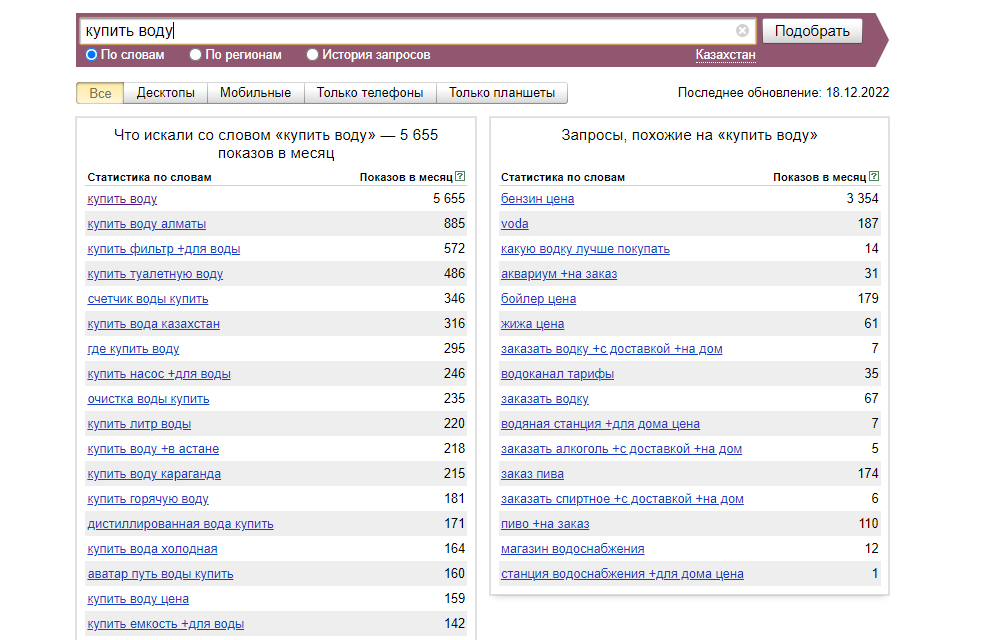Switch to the 'Только планшеты' tab

[502, 93]
